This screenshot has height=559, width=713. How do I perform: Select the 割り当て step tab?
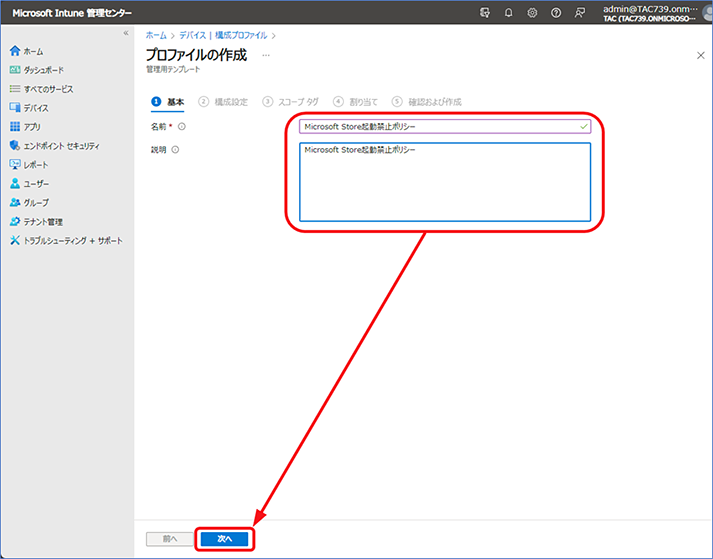(355, 102)
